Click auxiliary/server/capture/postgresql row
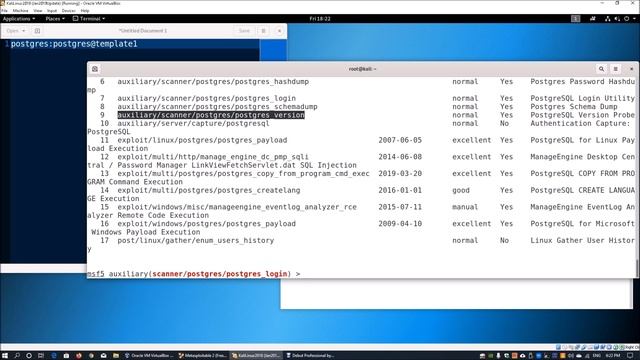640x360 pixels. [x=193, y=123]
